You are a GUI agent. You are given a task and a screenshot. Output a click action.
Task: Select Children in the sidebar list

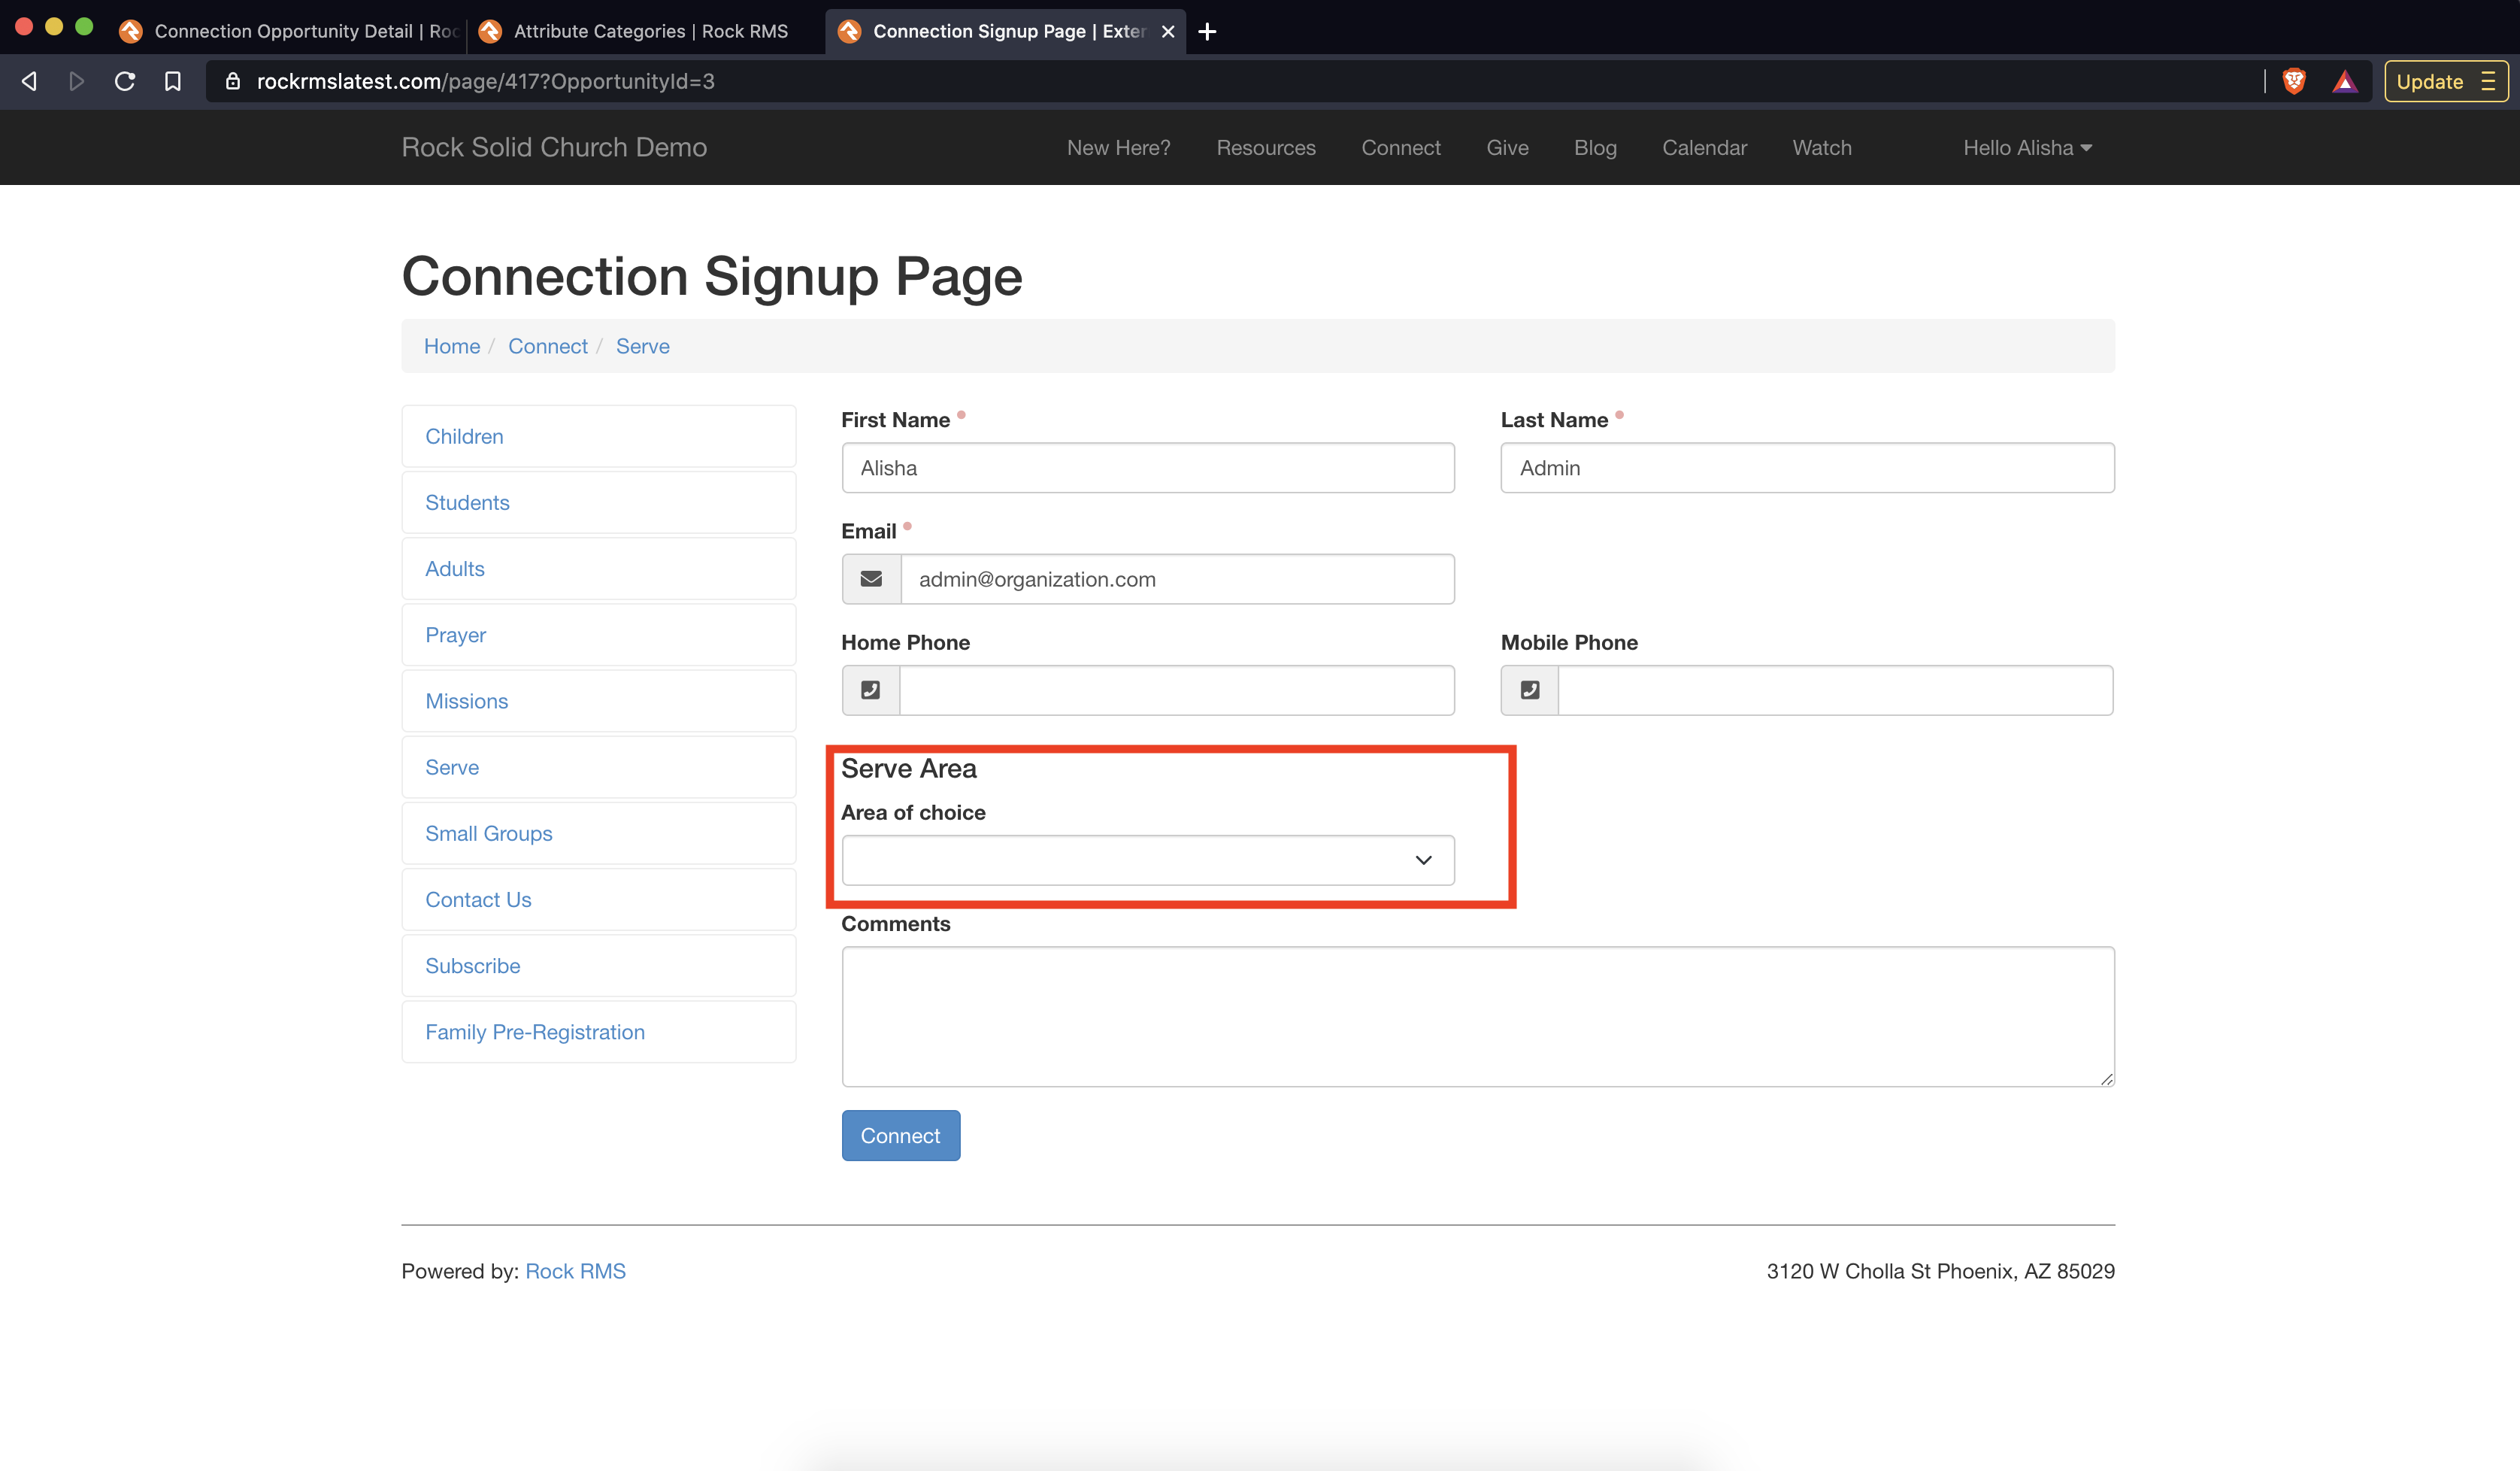[598, 436]
